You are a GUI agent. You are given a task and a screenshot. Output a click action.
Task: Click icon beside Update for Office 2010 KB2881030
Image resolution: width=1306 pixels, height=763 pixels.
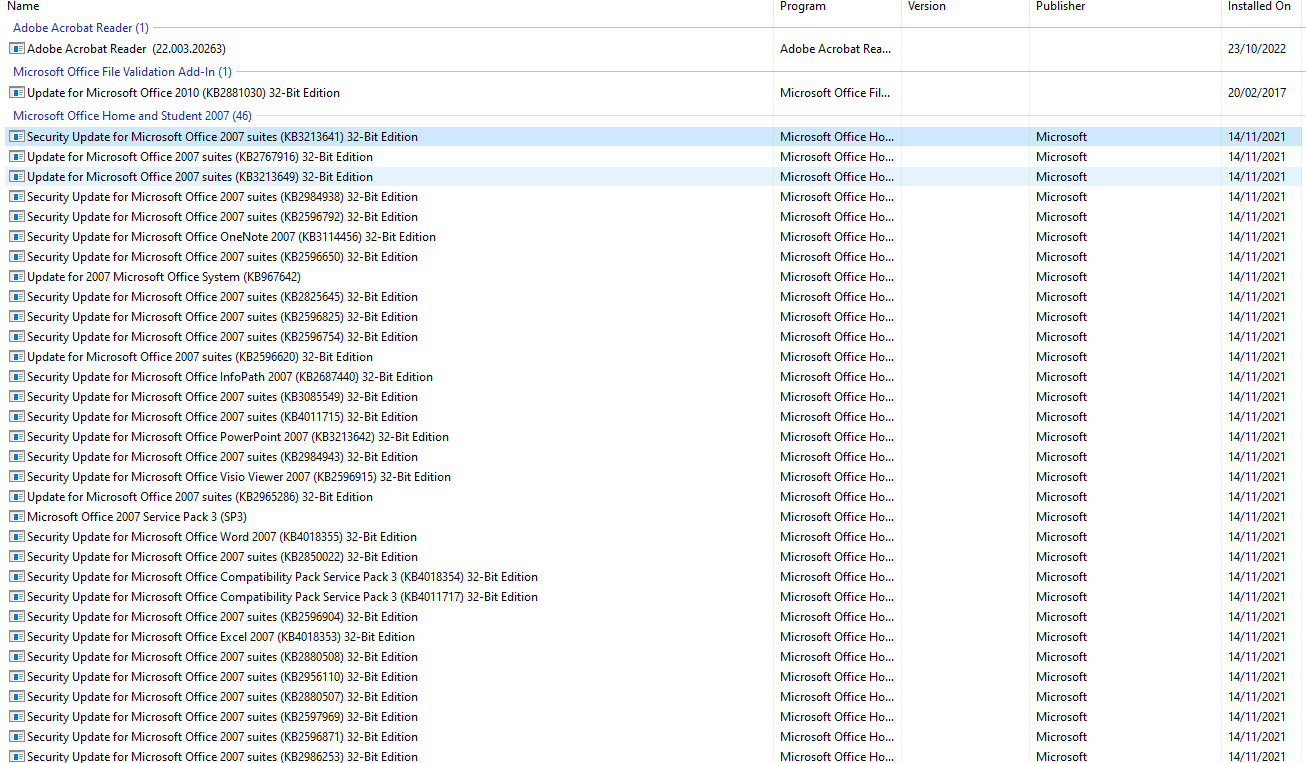(x=17, y=92)
